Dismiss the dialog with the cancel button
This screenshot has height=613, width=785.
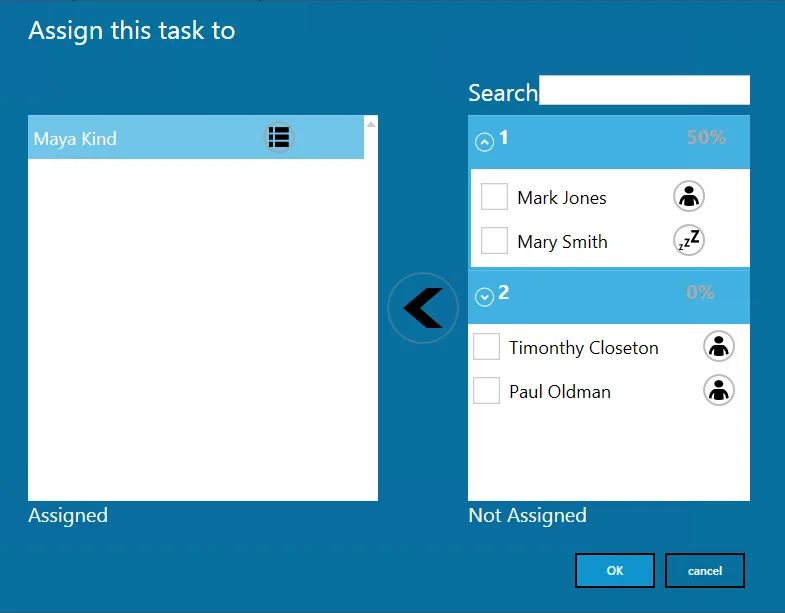(705, 570)
